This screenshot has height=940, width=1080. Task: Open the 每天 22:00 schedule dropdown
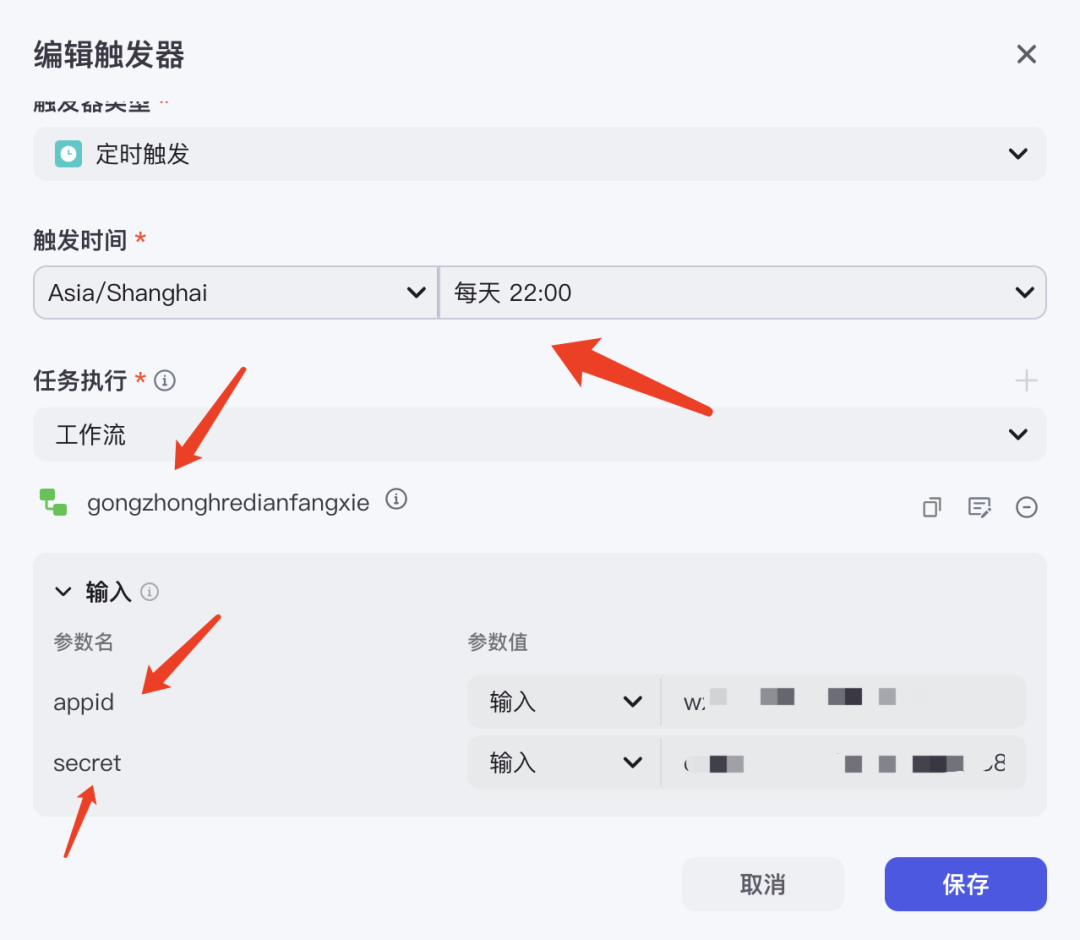tap(742, 293)
